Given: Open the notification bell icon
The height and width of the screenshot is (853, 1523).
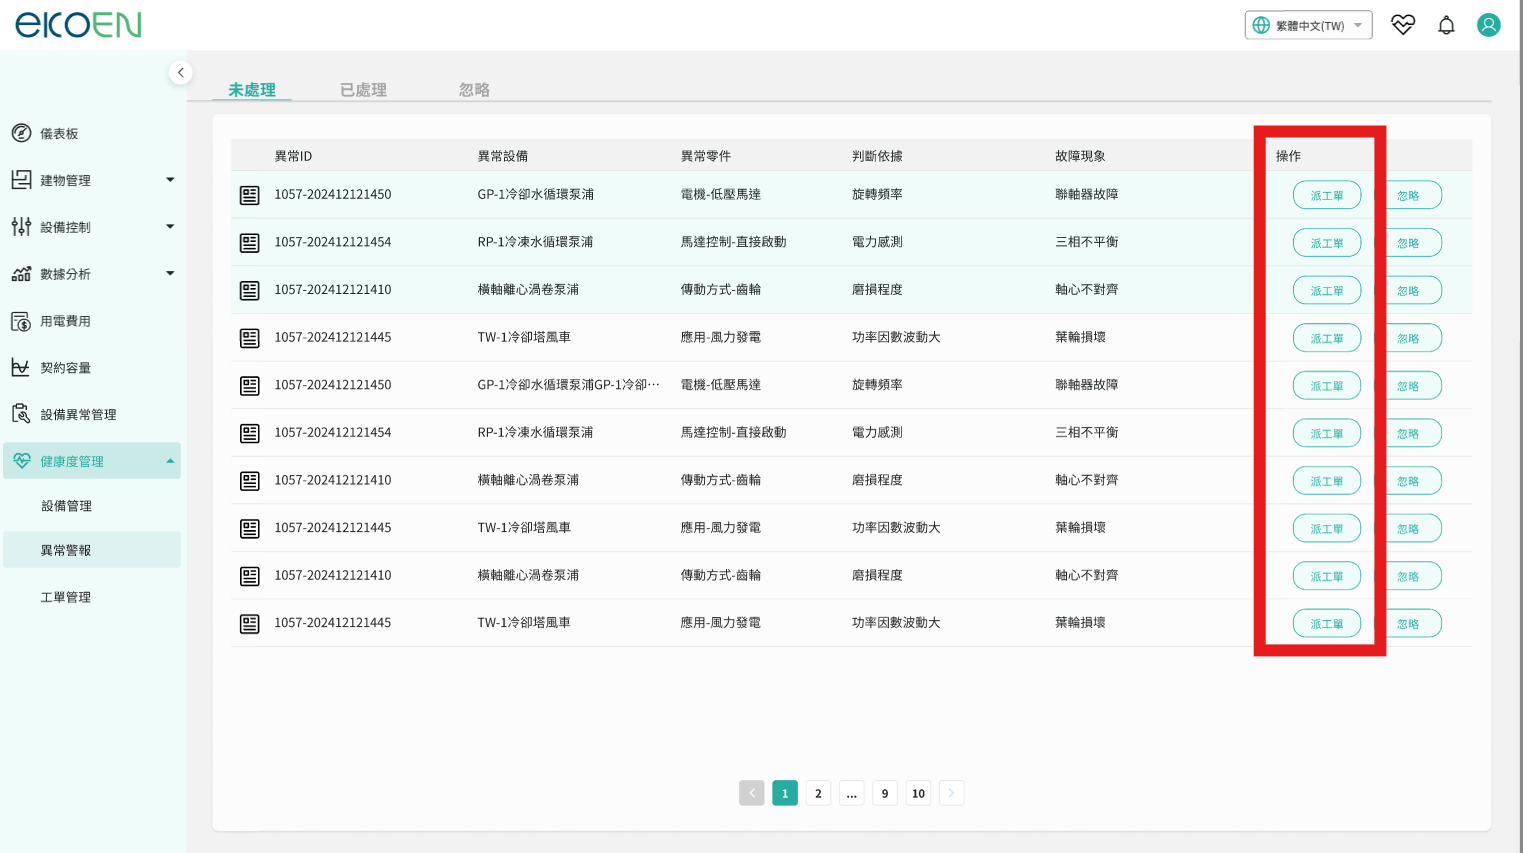Looking at the screenshot, I should tap(1446, 25).
